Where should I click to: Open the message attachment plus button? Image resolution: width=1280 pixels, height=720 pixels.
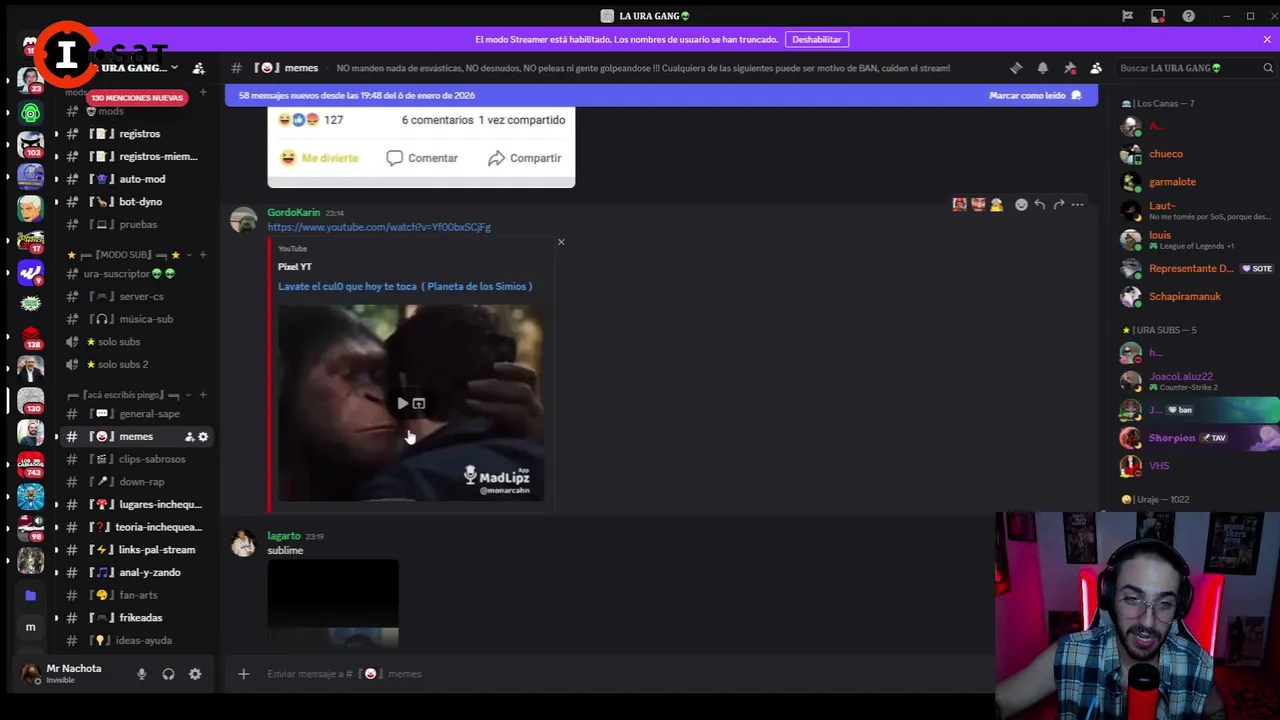click(243, 674)
